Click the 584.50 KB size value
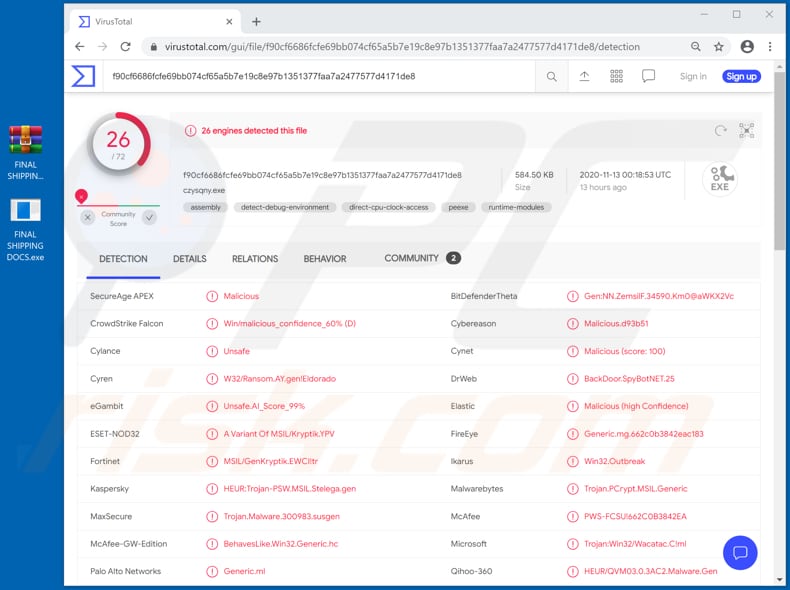The image size is (790, 590). point(534,175)
